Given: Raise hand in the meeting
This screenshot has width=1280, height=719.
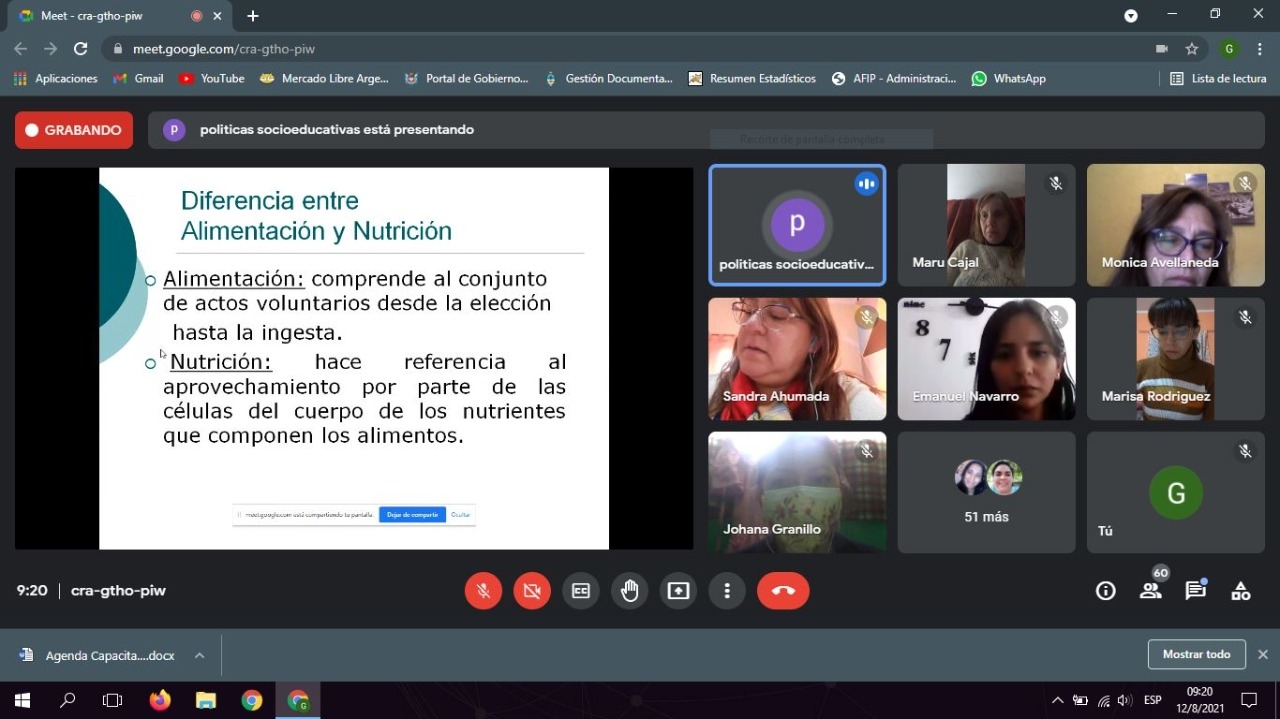Looking at the screenshot, I should (629, 591).
